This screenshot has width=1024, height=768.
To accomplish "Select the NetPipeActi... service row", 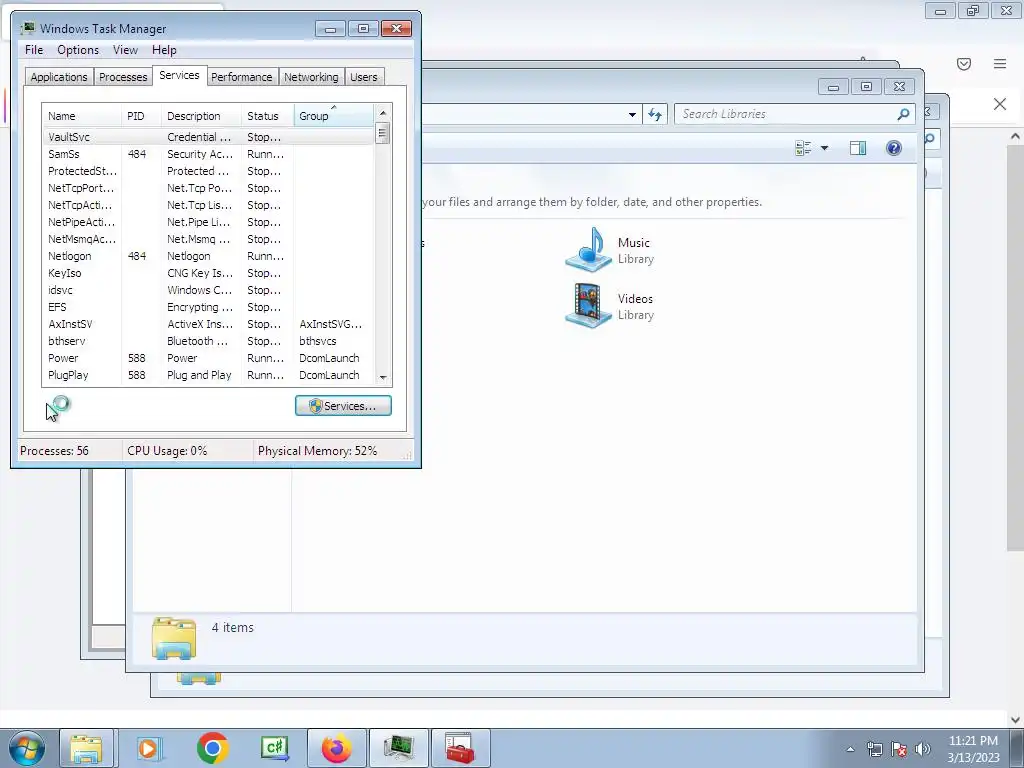I will 208,222.
